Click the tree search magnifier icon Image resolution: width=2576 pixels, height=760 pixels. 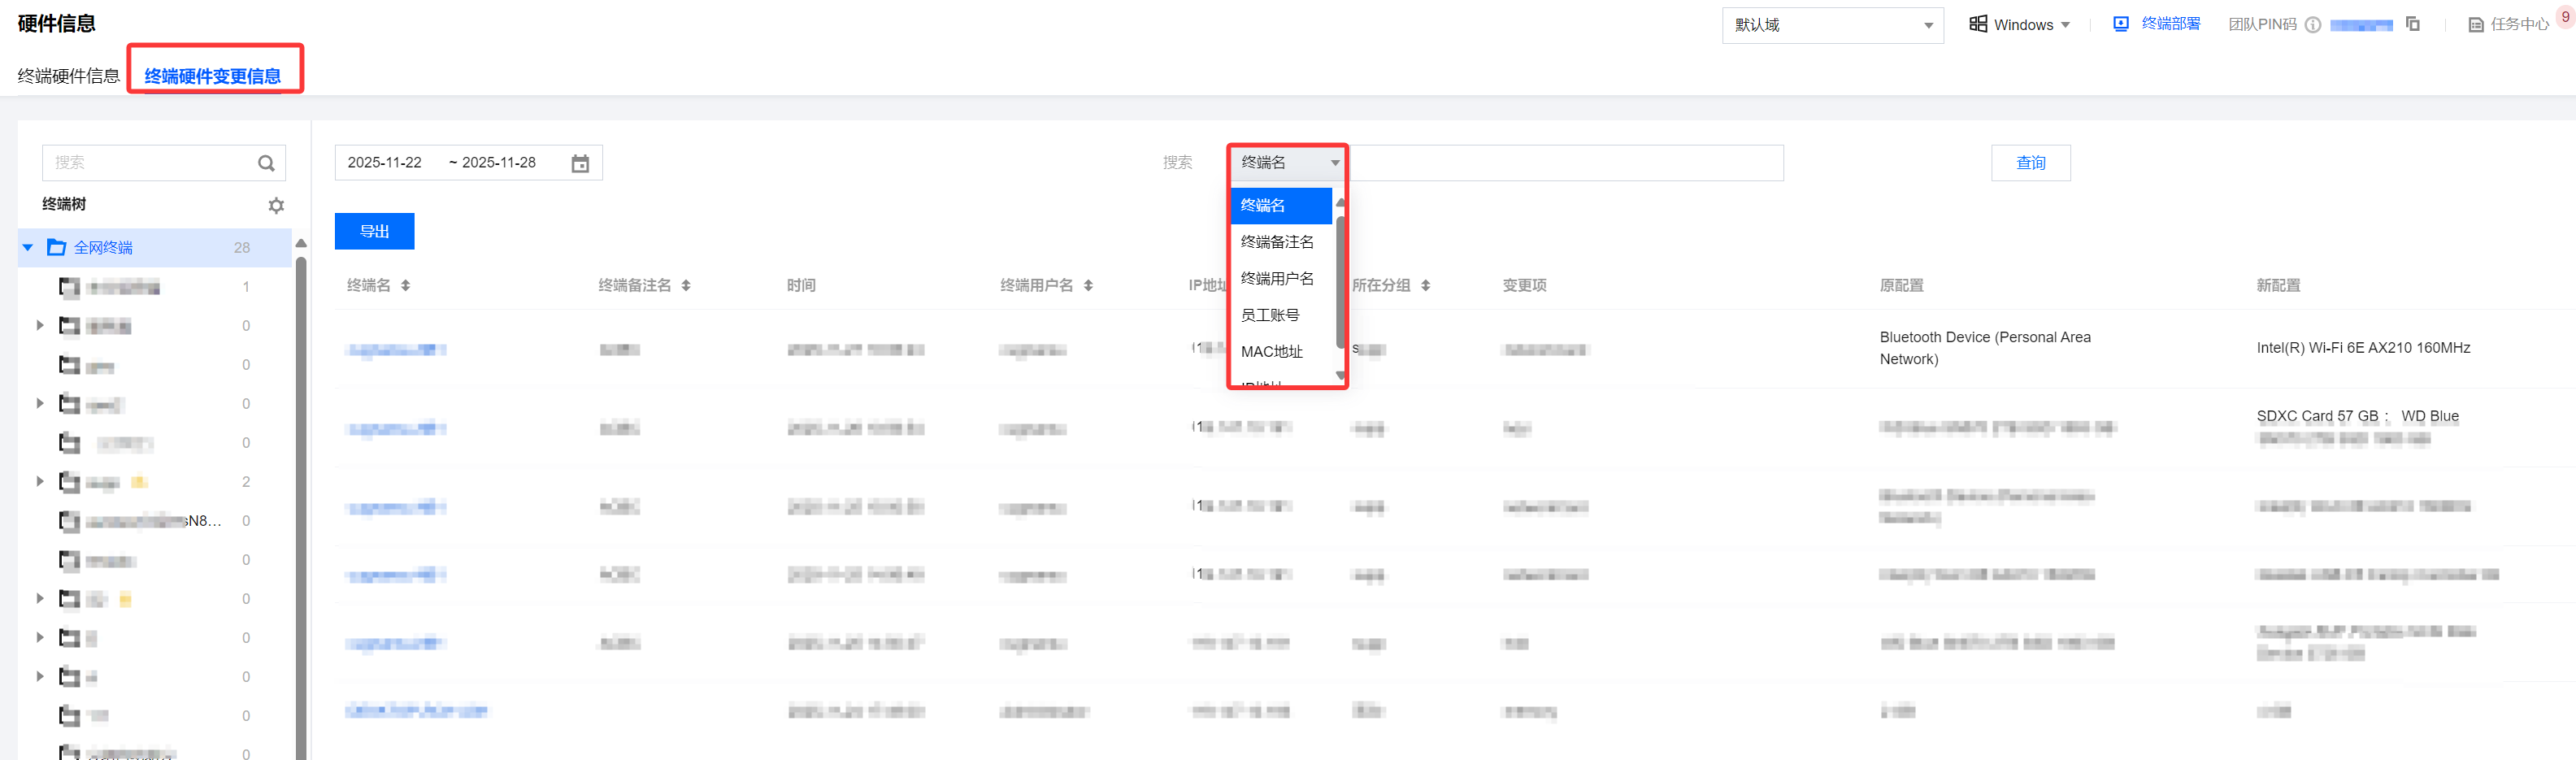pos(266,163)
